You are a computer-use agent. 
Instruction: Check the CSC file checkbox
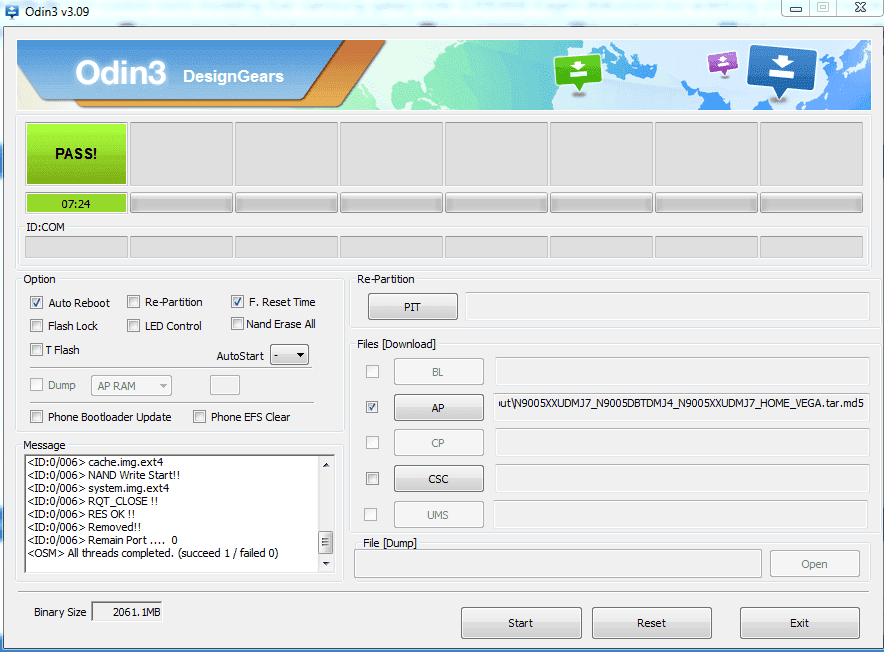[373, 479]
